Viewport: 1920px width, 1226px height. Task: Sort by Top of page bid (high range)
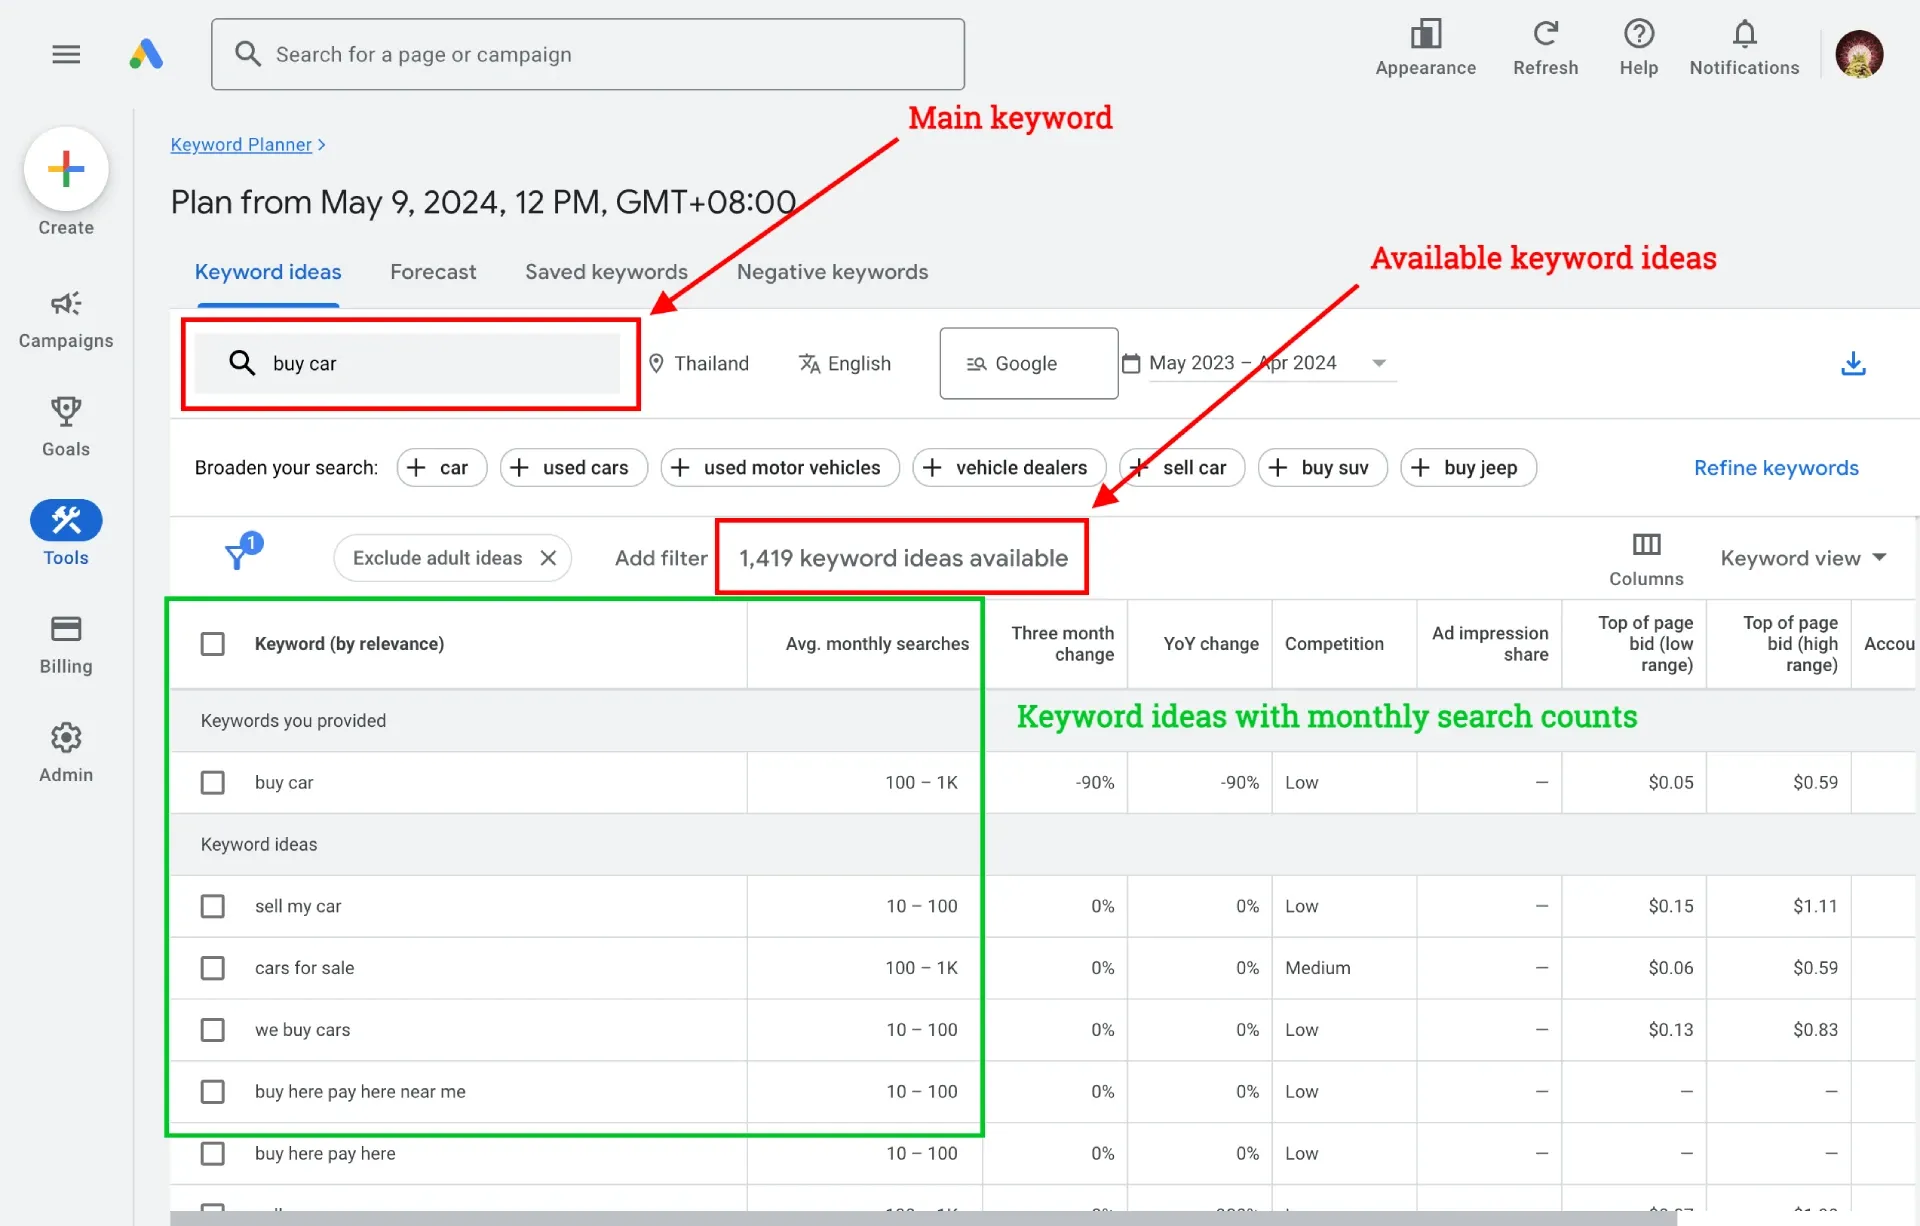[1790, 644]
